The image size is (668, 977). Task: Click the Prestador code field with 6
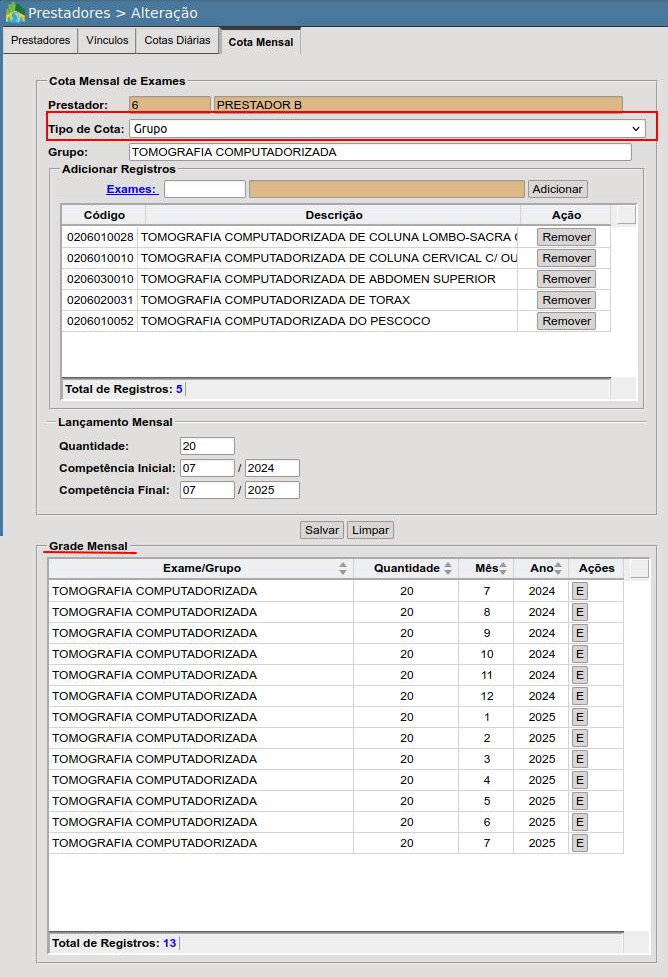tap(169, 105)
